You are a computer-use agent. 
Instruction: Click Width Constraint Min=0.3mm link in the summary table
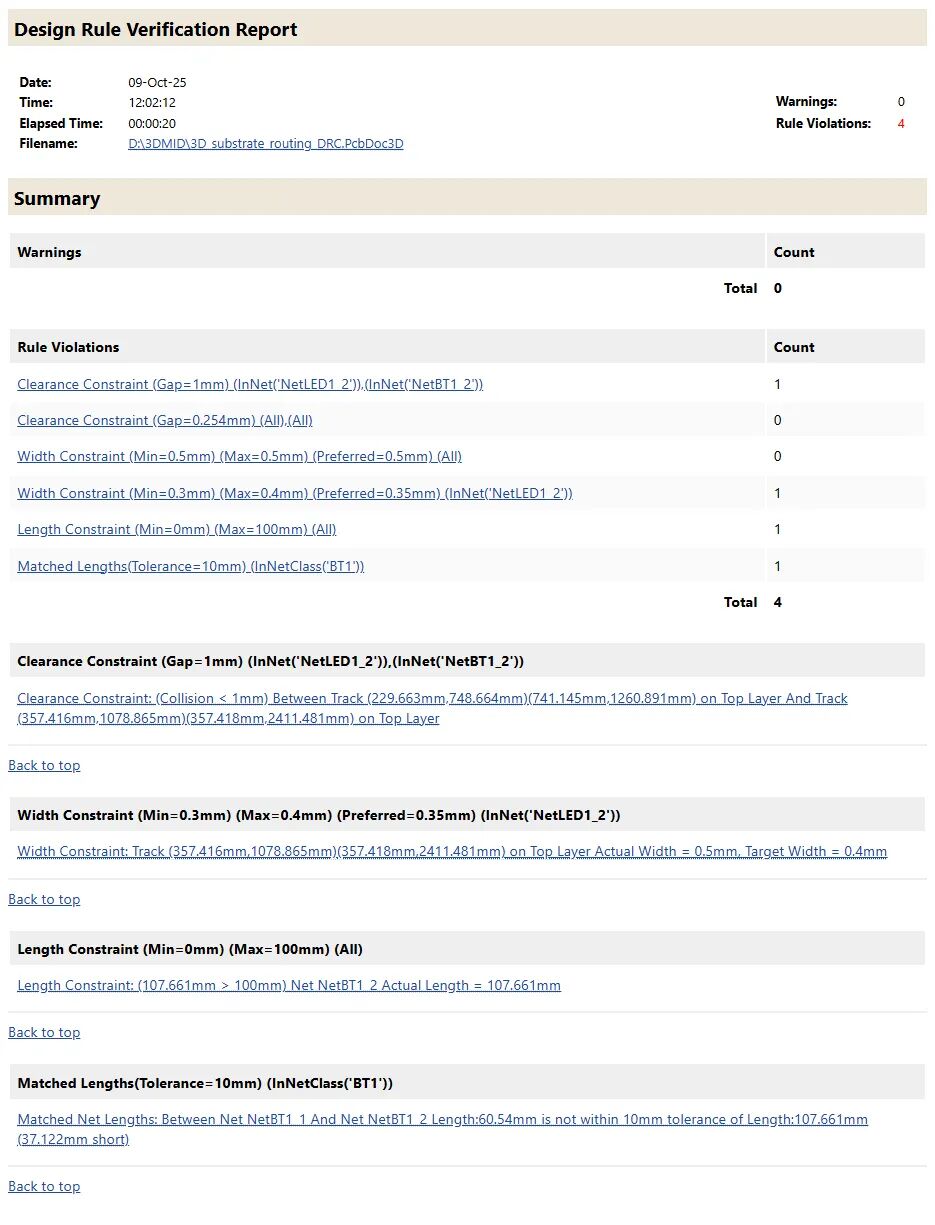pyautogui.click(x=294, y=493)
